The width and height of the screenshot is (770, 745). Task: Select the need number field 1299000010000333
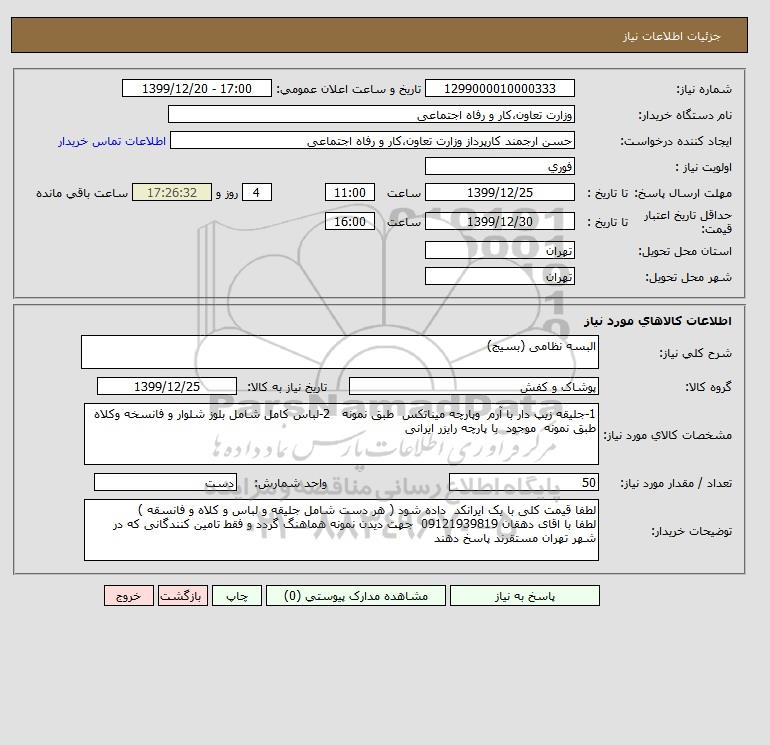[x=499, y=88]
